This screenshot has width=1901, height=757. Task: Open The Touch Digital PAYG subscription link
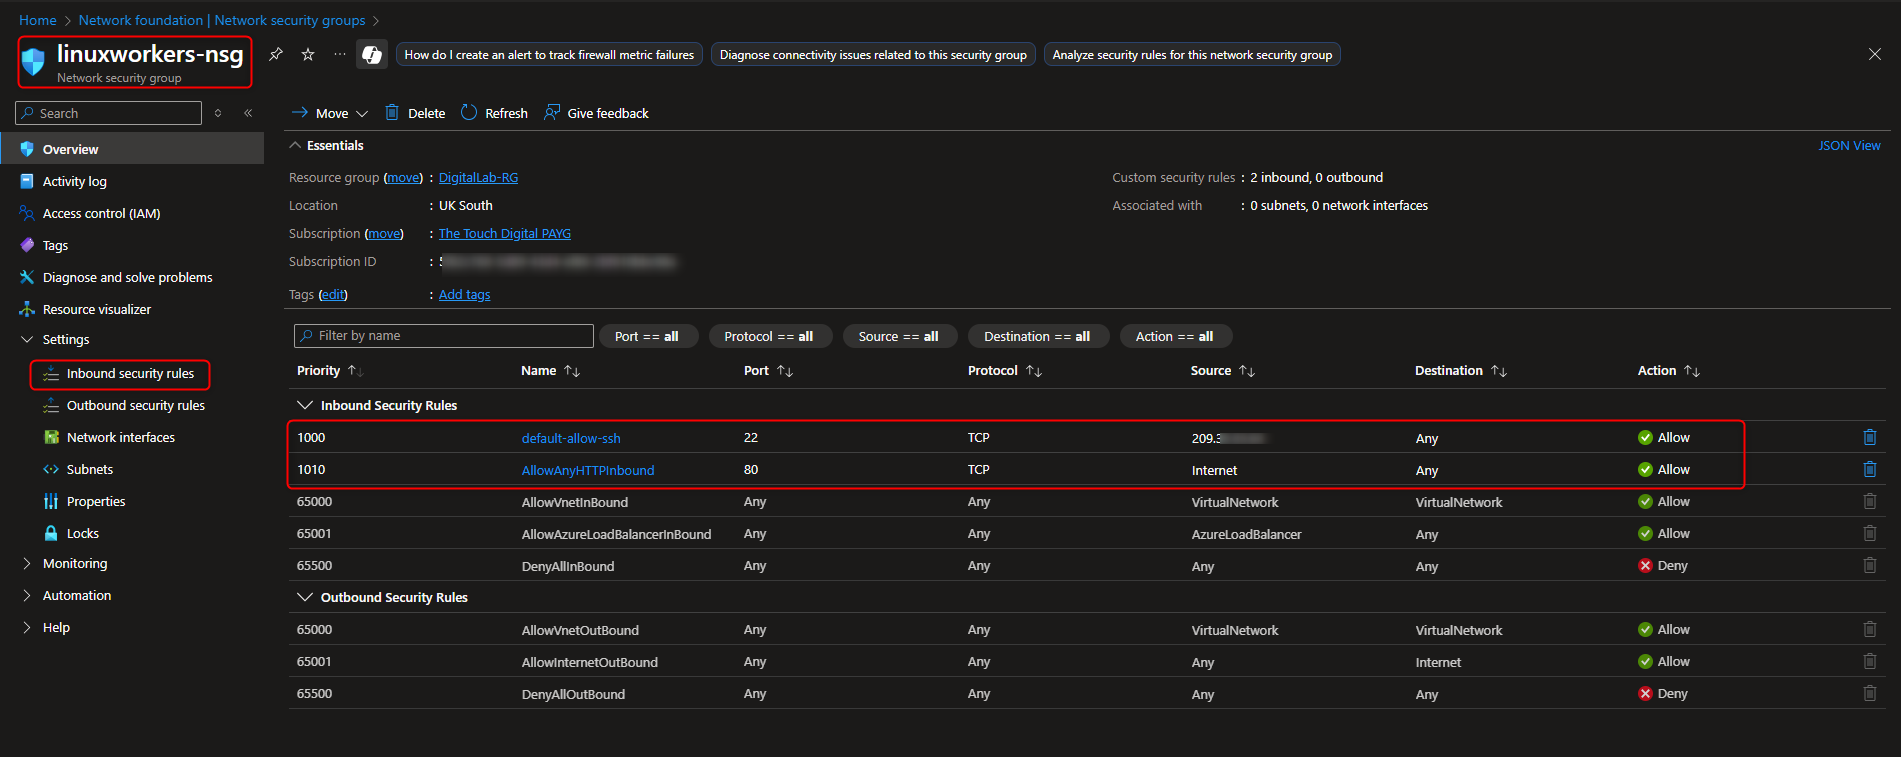[x=505, y=234]
